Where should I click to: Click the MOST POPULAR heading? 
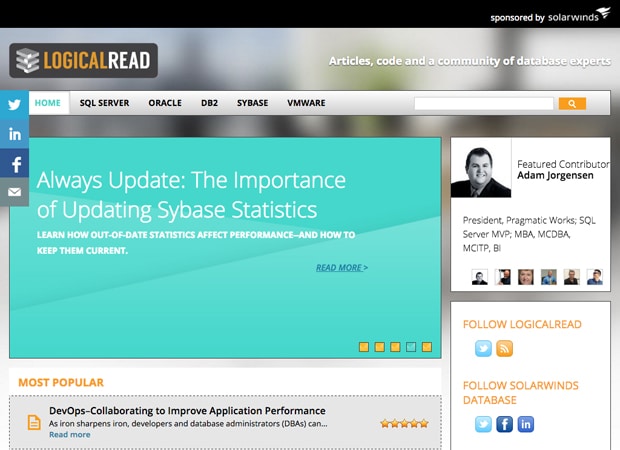coord(61,382)
